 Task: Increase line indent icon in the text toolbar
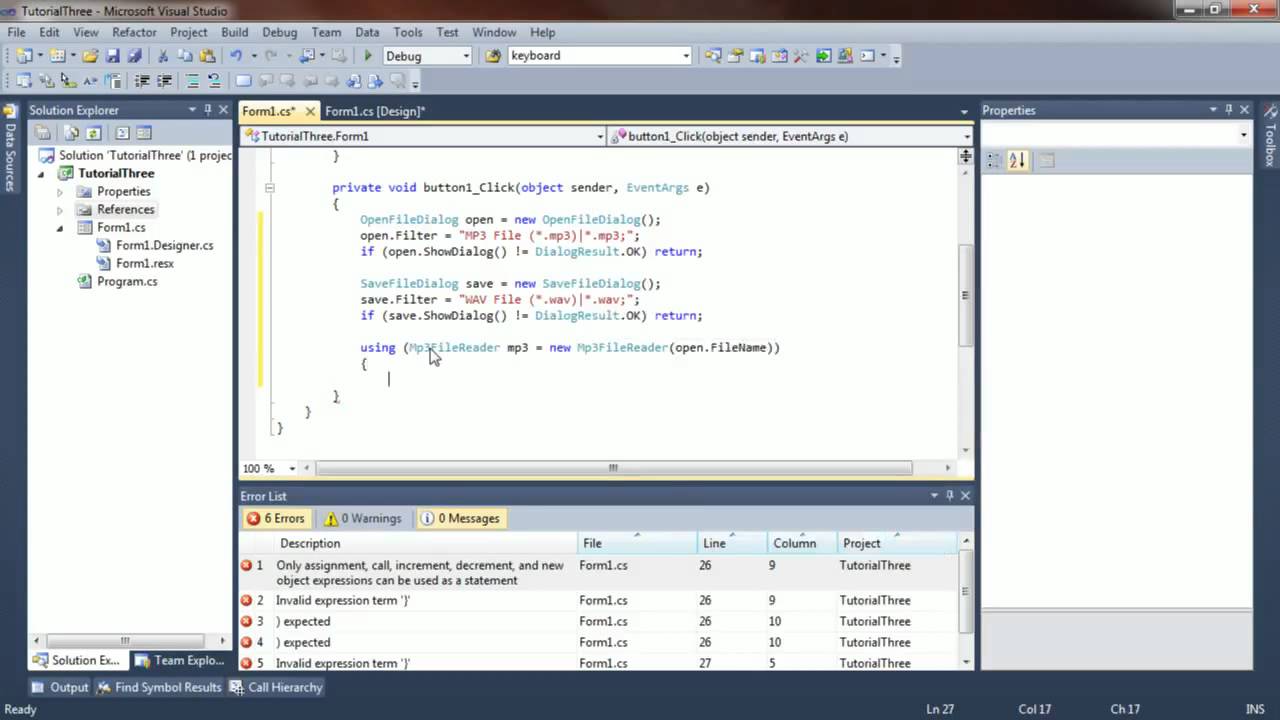[164, 81]
